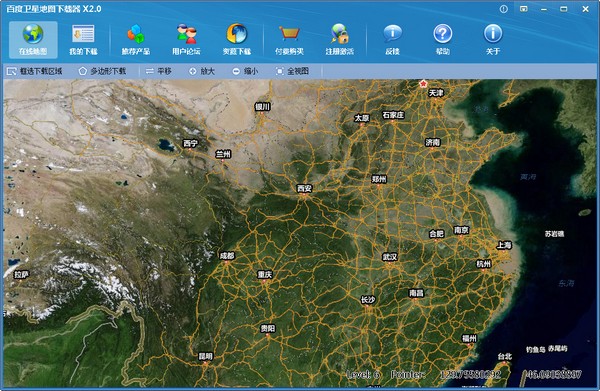Open the 注册激活 register activation lock icon
600x391 pixels.
click(x=339, y=40)
